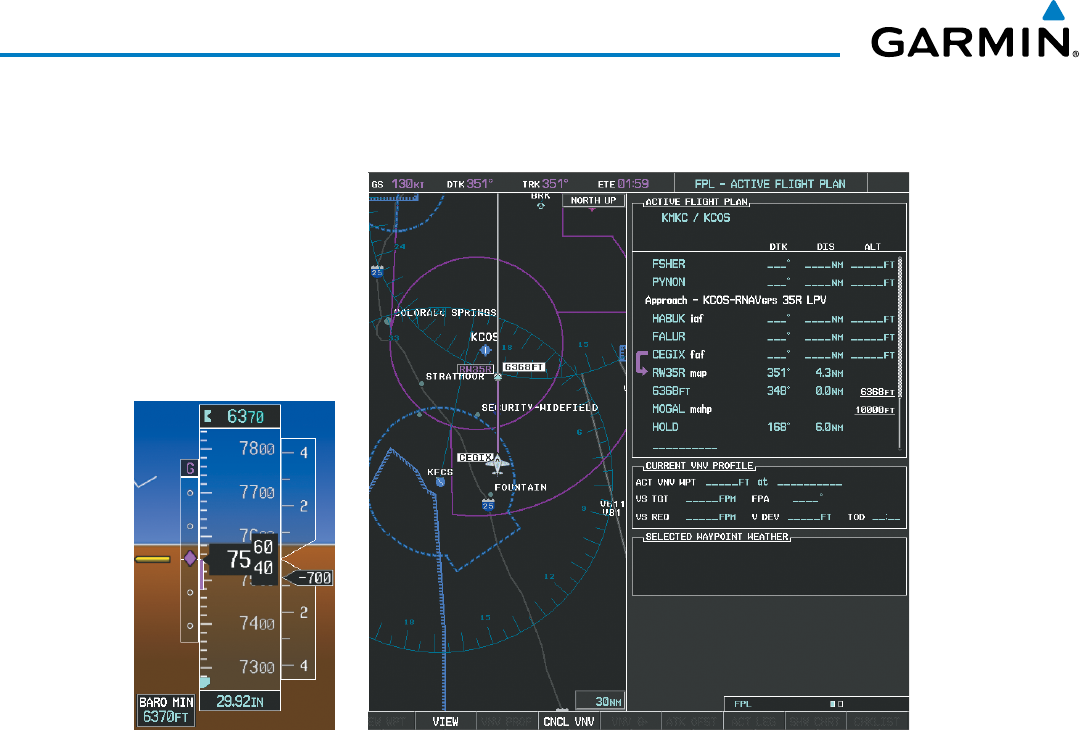Click the selected altitude 6370 box
Screen dimensions: 1080x730
pyautogui.click(x=240, y=417)
